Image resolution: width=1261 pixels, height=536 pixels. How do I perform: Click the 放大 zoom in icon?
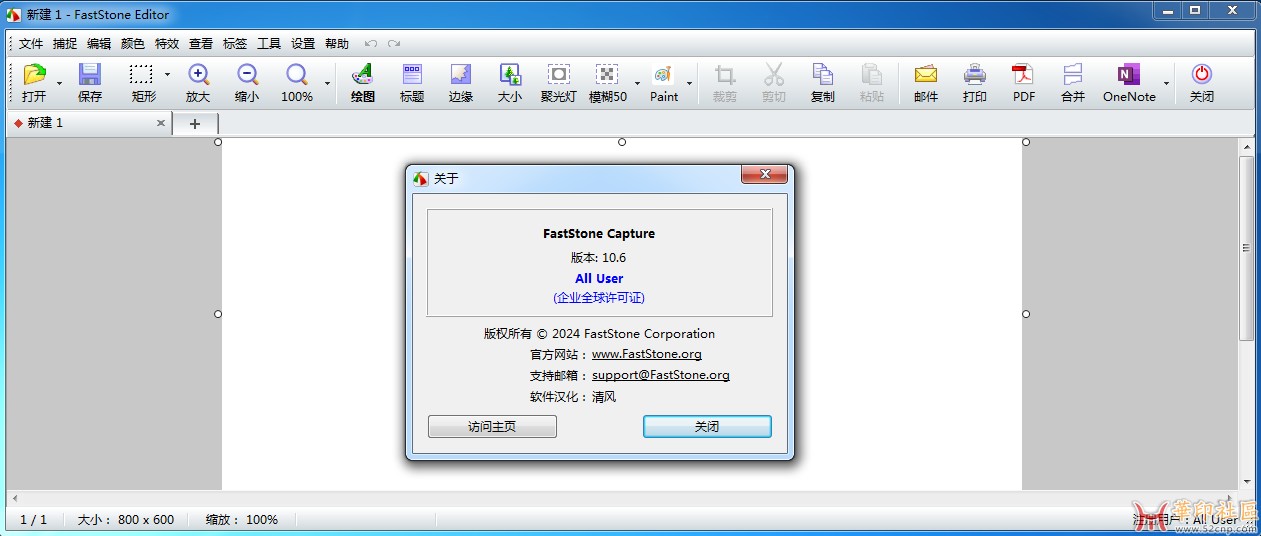click(x=198, y=74)
